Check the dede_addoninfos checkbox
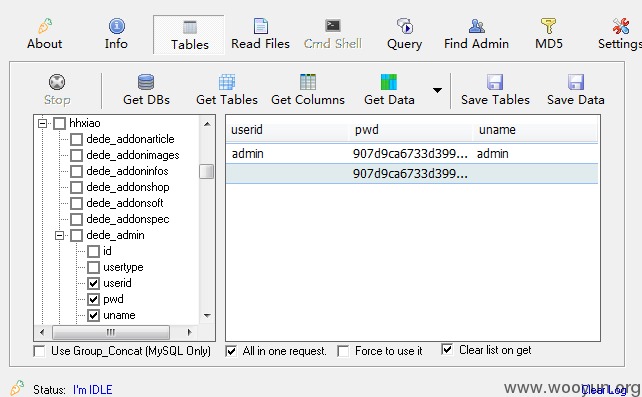The height and width of the screenshot is (397, 642). 77,171
